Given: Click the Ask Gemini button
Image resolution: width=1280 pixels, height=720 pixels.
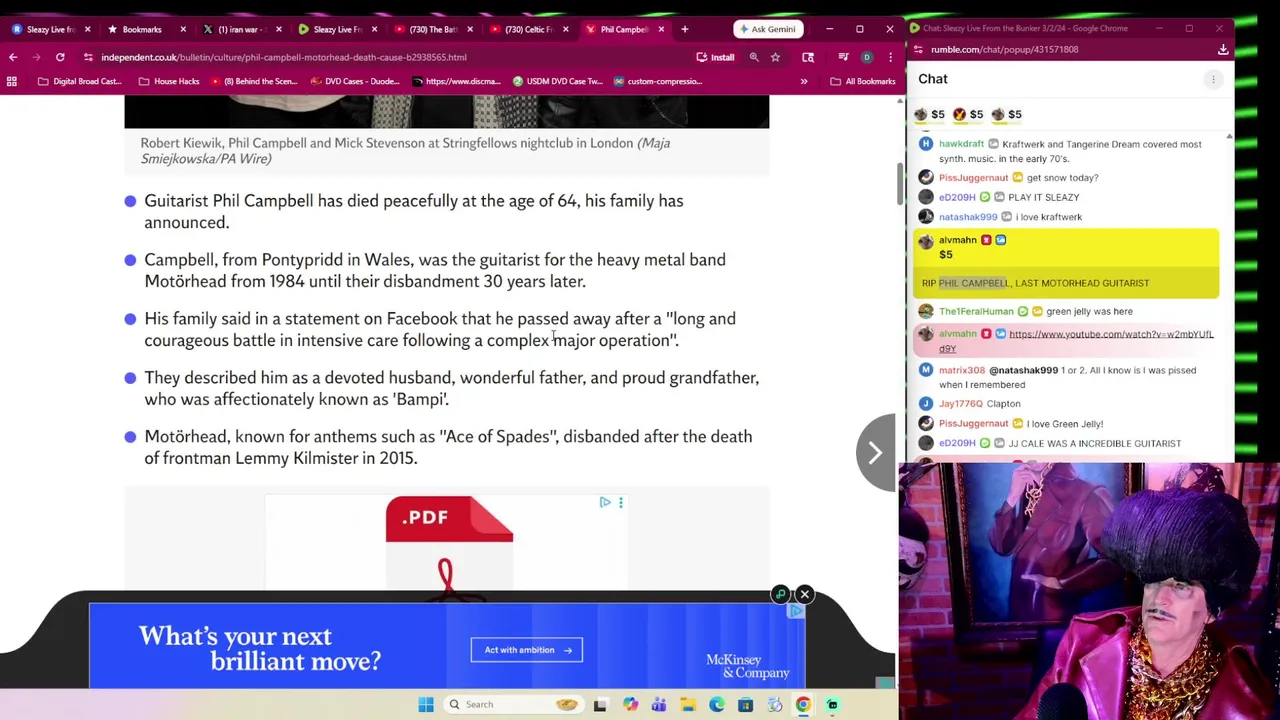Looking at the screenshot, I should tap(769, 29).
